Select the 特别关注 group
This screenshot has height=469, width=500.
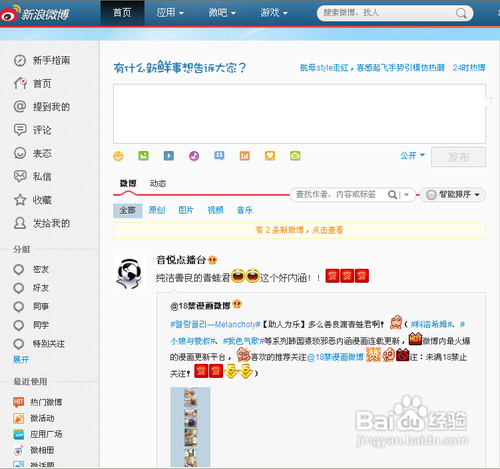coord(39,344)
